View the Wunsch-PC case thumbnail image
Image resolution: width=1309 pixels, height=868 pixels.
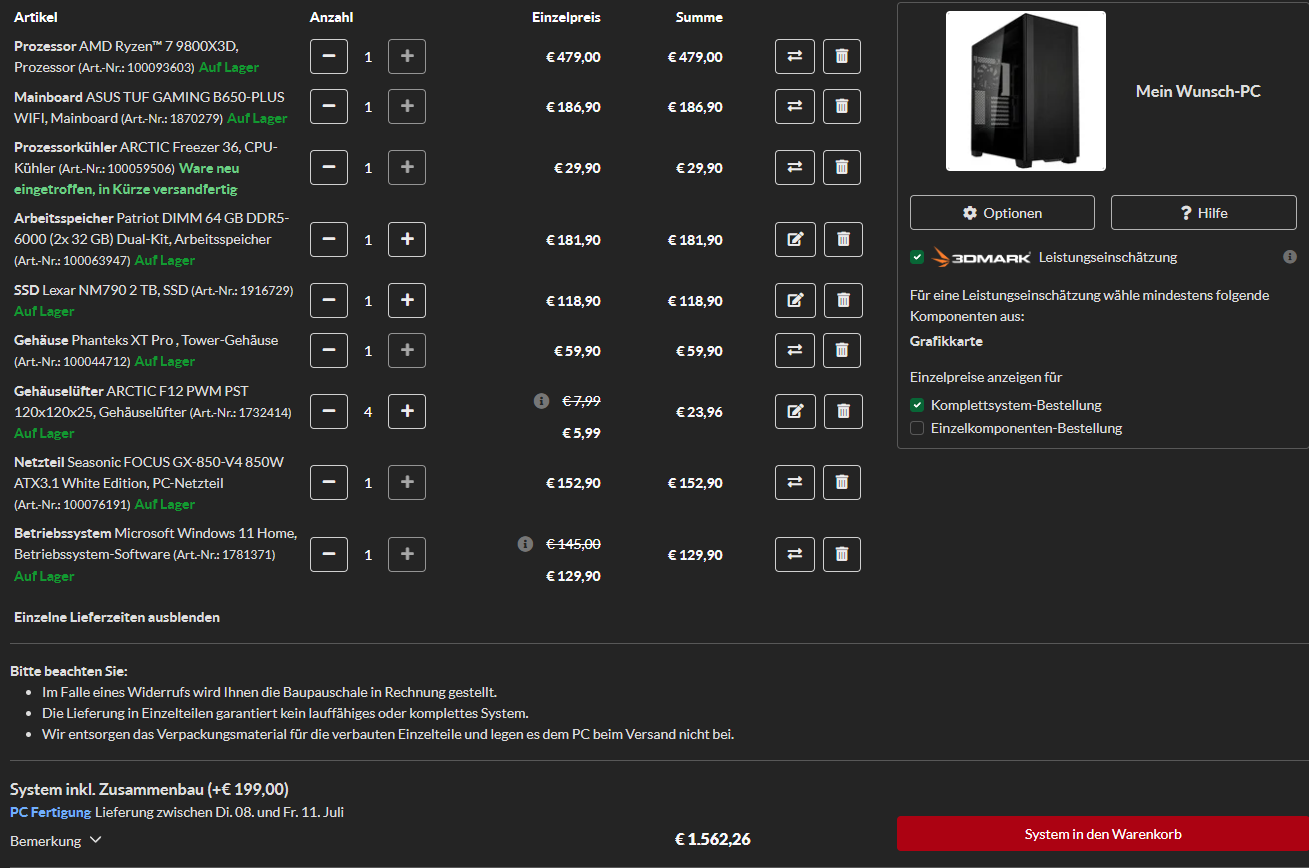(1026, 91)
